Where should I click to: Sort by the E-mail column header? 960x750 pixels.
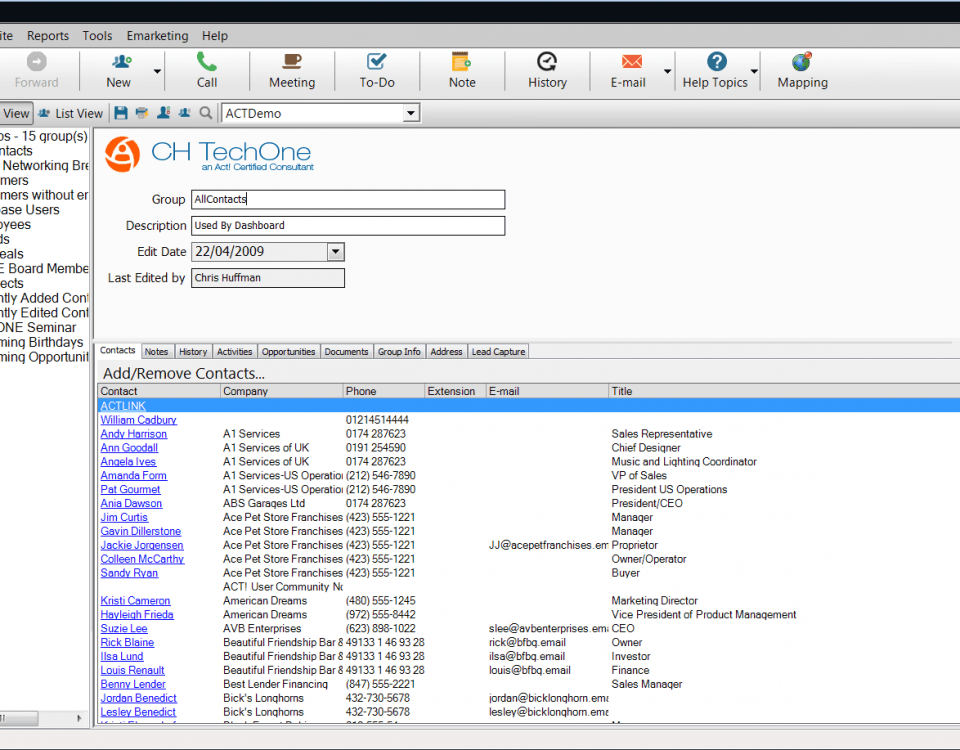click(x=547, y=391)
